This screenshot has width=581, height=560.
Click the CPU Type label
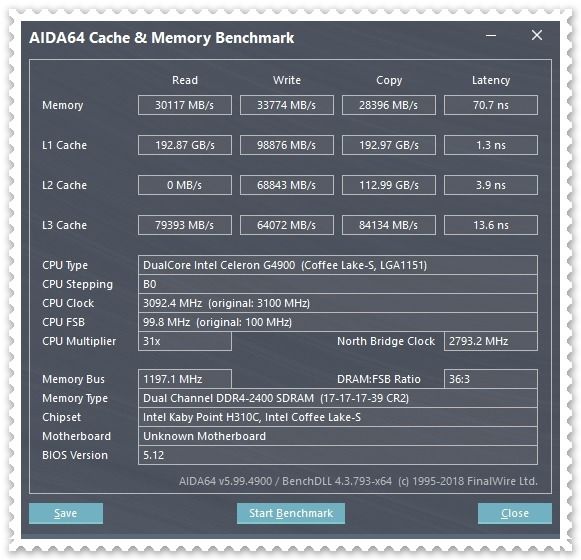(65, 265)
